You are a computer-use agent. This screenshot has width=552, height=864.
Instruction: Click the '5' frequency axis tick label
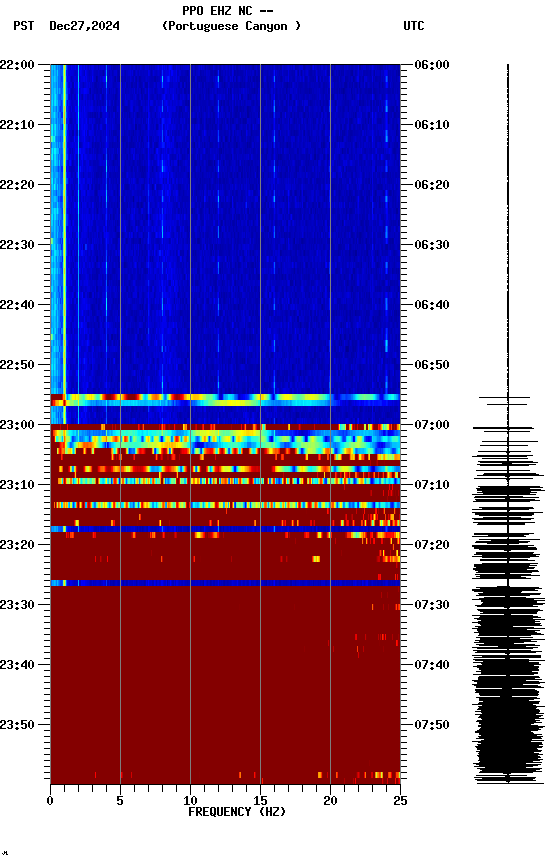pyautogui.click(x=120, y=801)
